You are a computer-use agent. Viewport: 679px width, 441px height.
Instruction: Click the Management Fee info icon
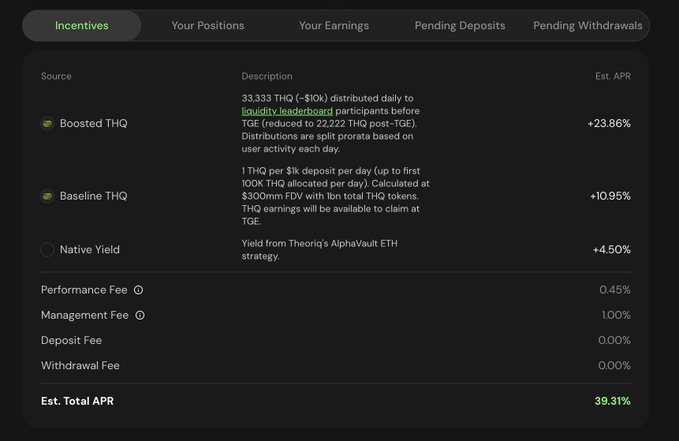pyautogui.click(x=139, y=315)
